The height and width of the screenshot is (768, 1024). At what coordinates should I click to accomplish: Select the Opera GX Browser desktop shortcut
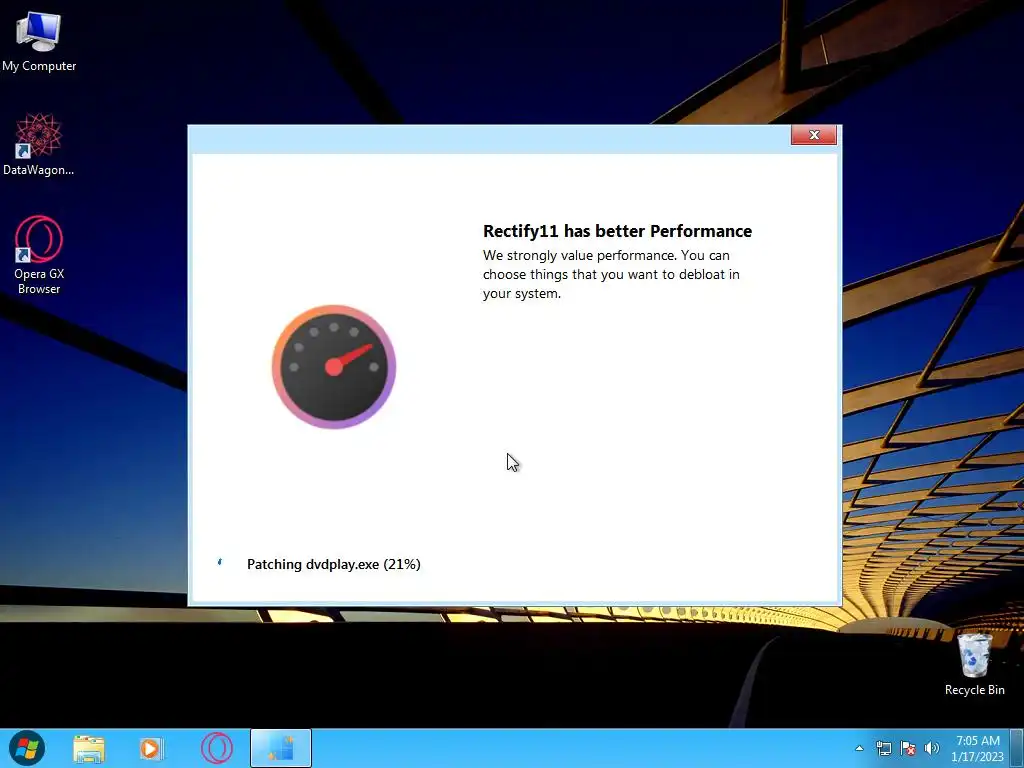click(39, 255)
